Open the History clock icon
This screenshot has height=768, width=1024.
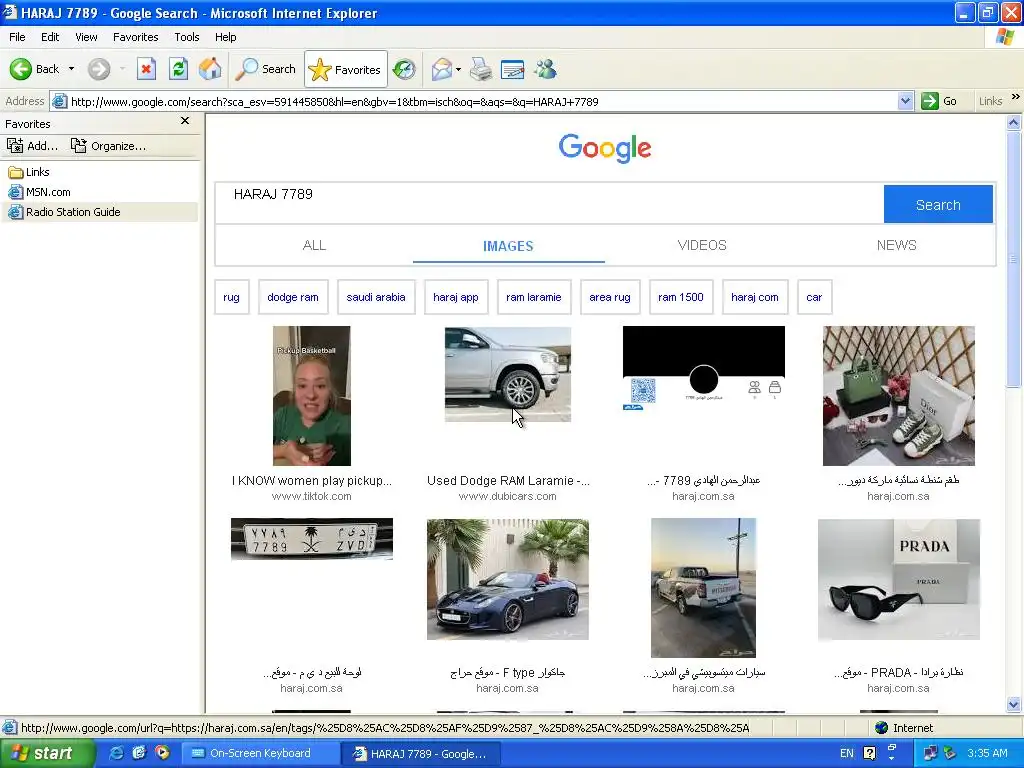pyautogui.click(x=404, y=69)
